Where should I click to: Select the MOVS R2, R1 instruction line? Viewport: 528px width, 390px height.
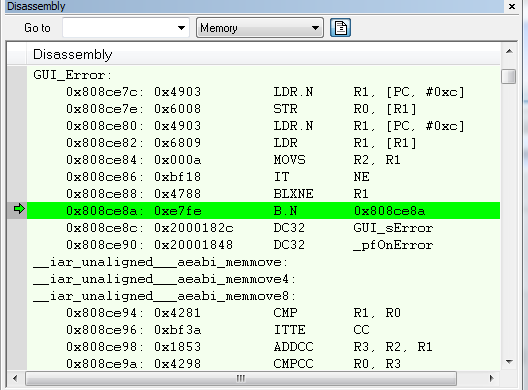coord(263,160)
